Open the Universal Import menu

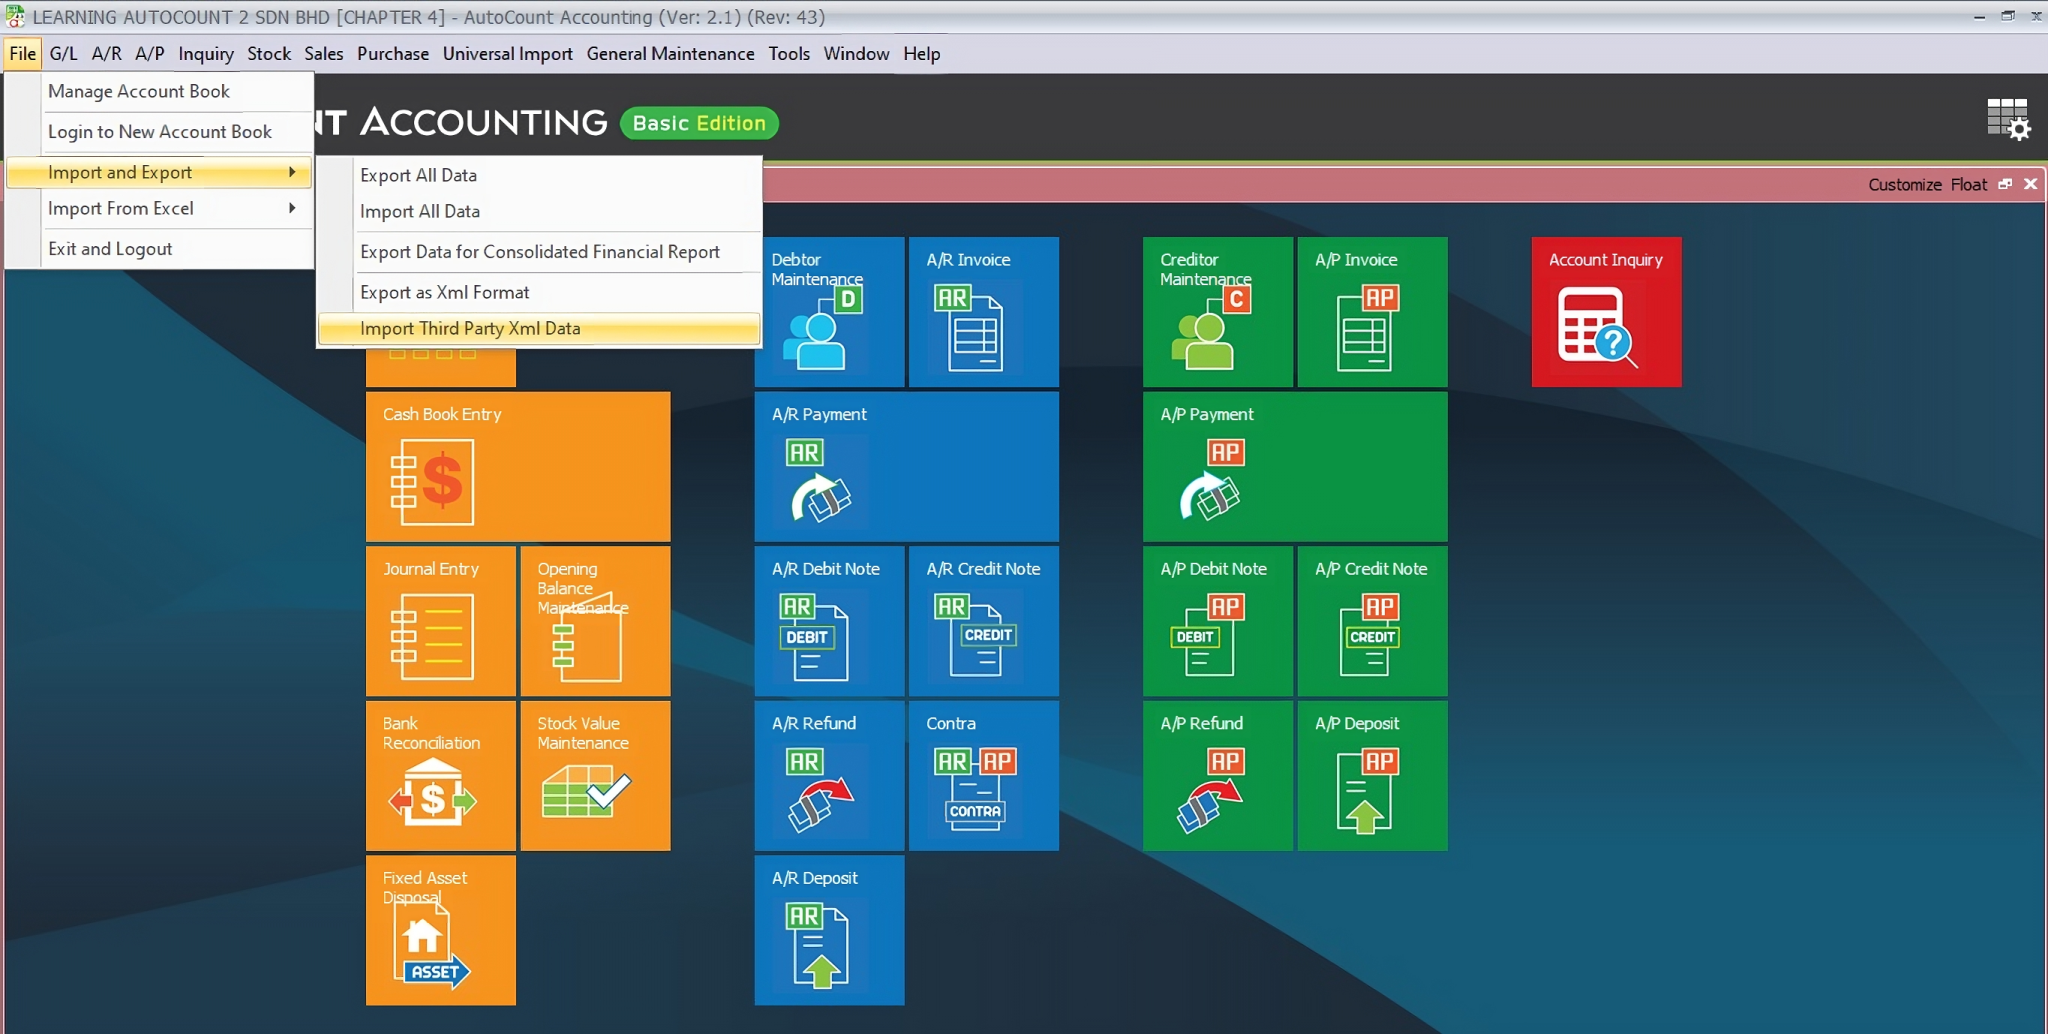pos(508,54)
